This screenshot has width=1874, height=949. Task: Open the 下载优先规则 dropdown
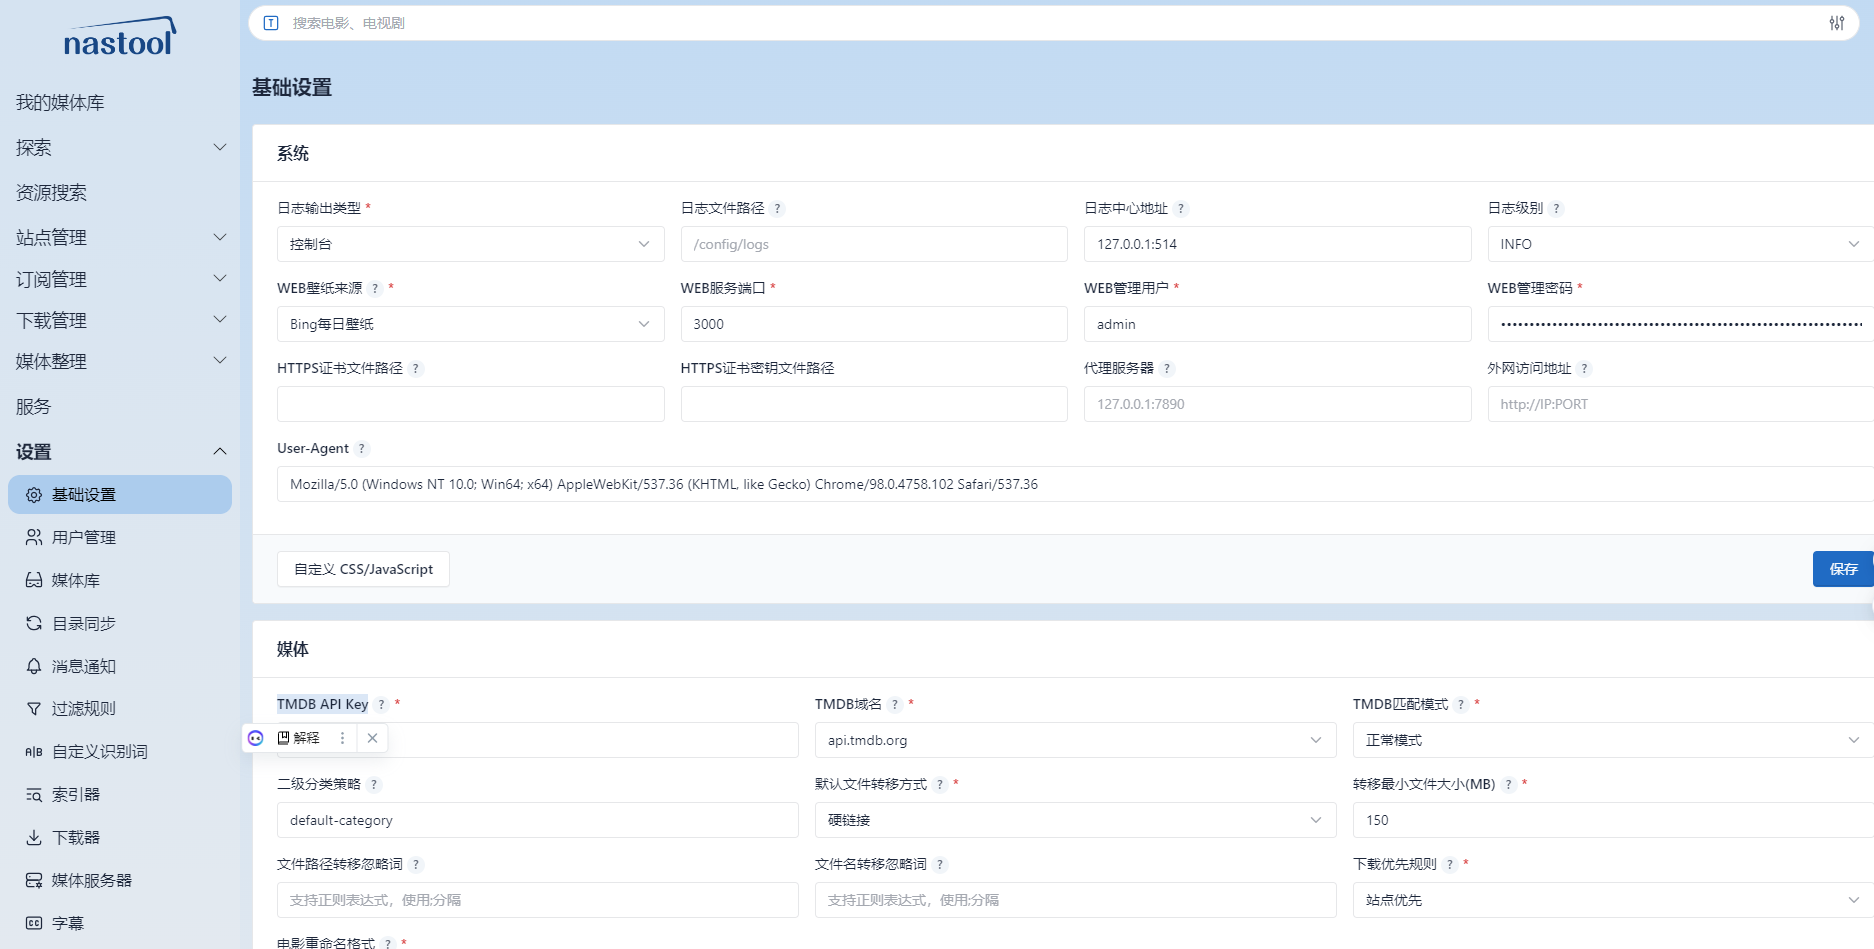click(x=1613, y=900)
